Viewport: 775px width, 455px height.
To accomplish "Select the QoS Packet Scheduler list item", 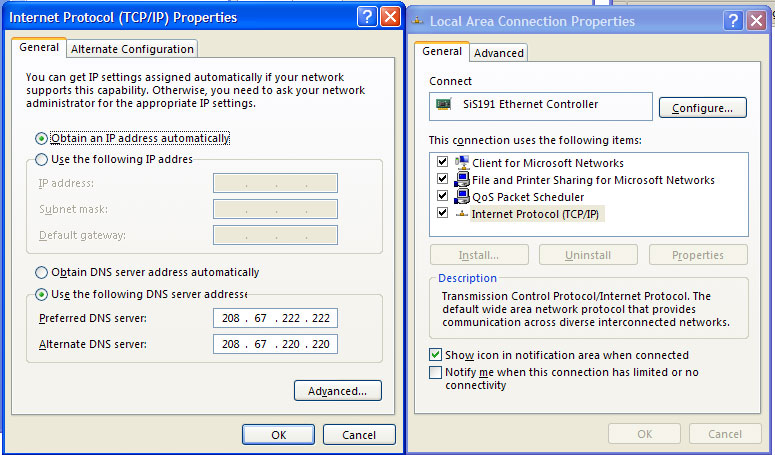I will pos(528,197).
